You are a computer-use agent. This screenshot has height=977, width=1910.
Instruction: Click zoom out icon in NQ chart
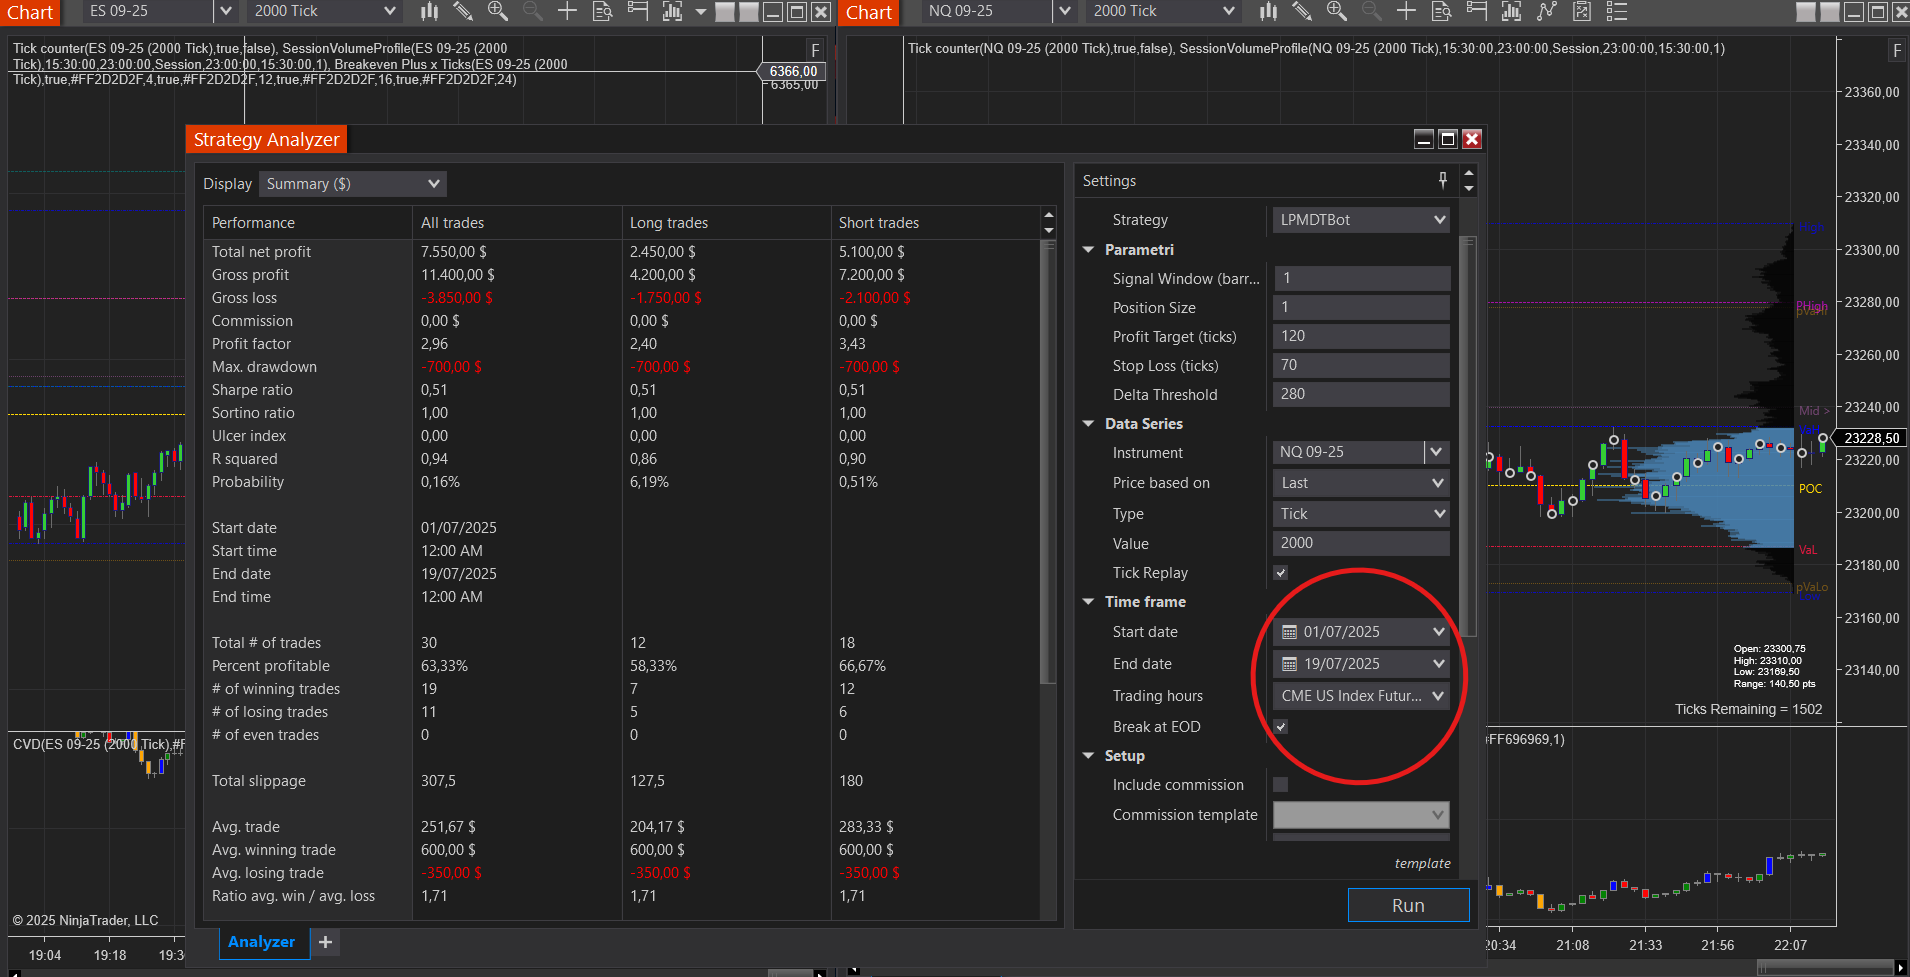tap(1371, 11)
